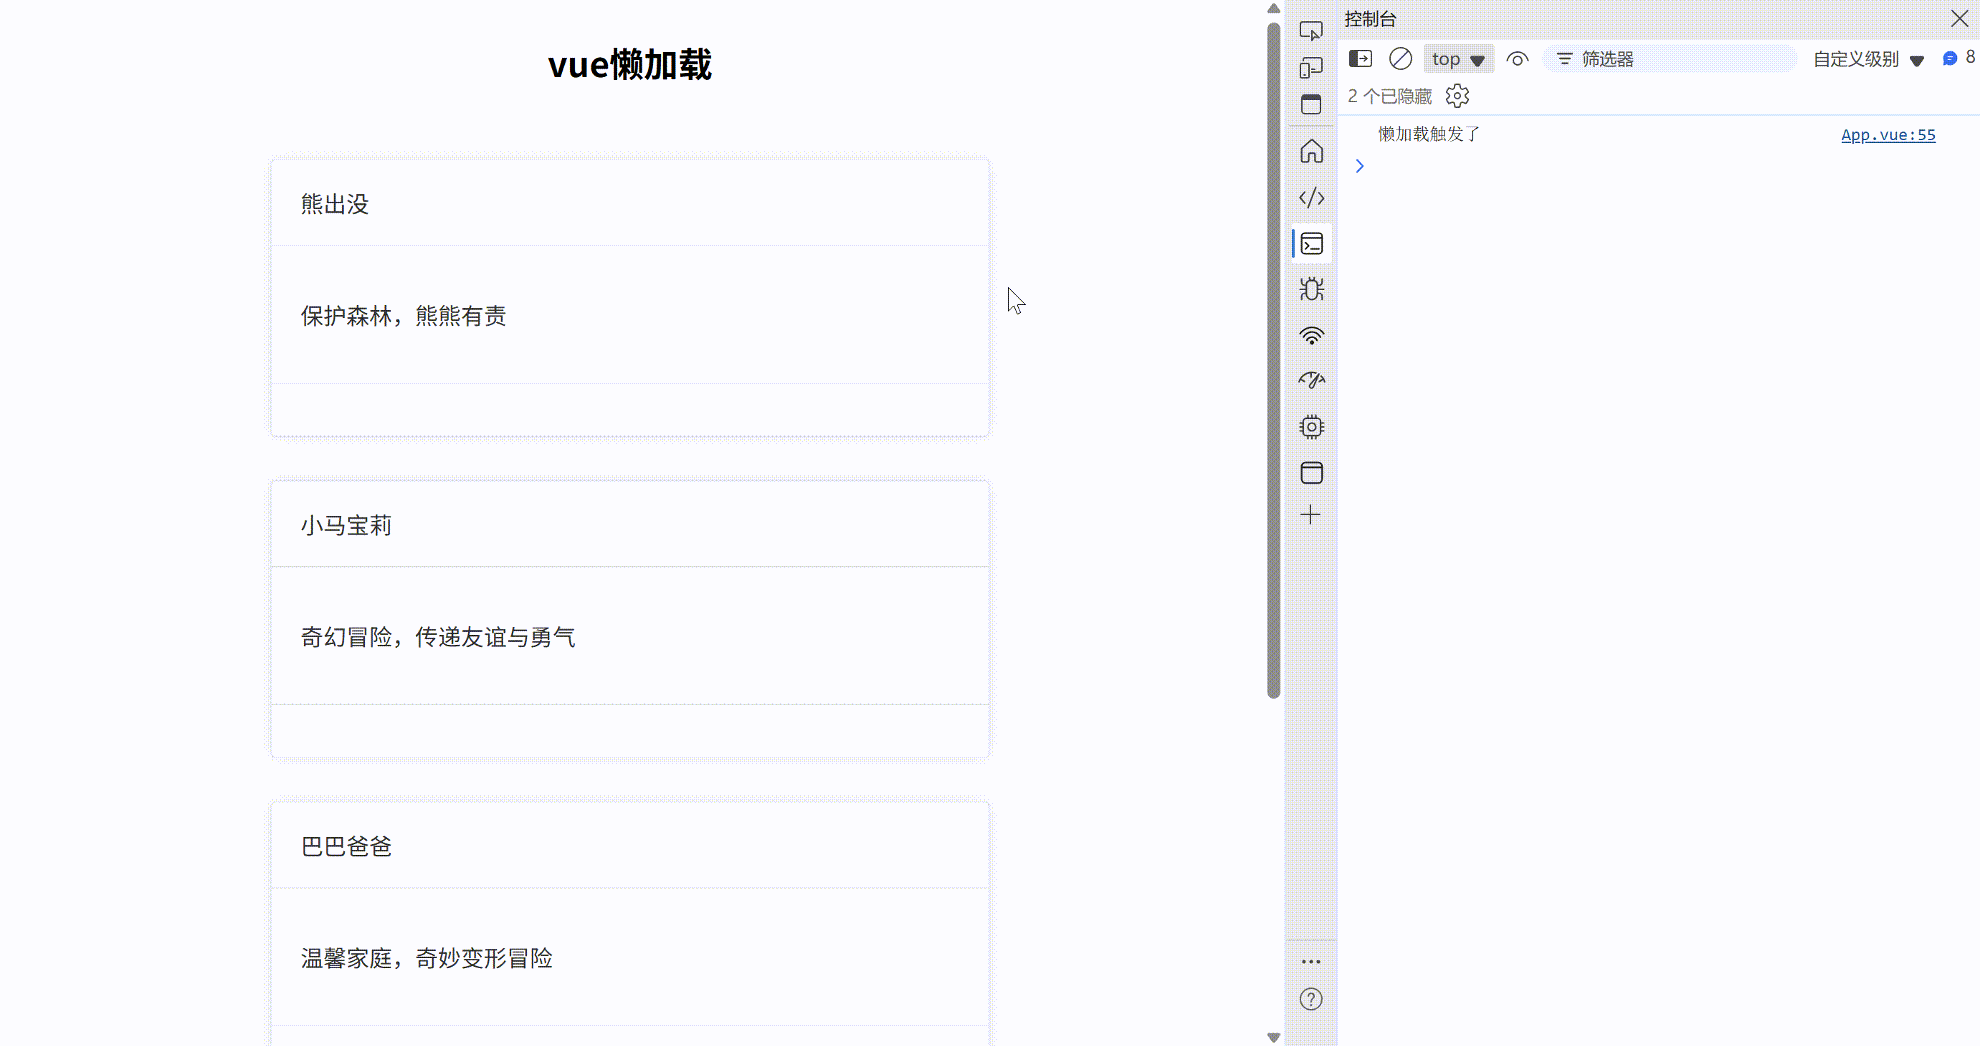Viewport: 1980px width, 1046px height.
Task: Open the Memory chip icon panel
Action: pos(1311,427)
